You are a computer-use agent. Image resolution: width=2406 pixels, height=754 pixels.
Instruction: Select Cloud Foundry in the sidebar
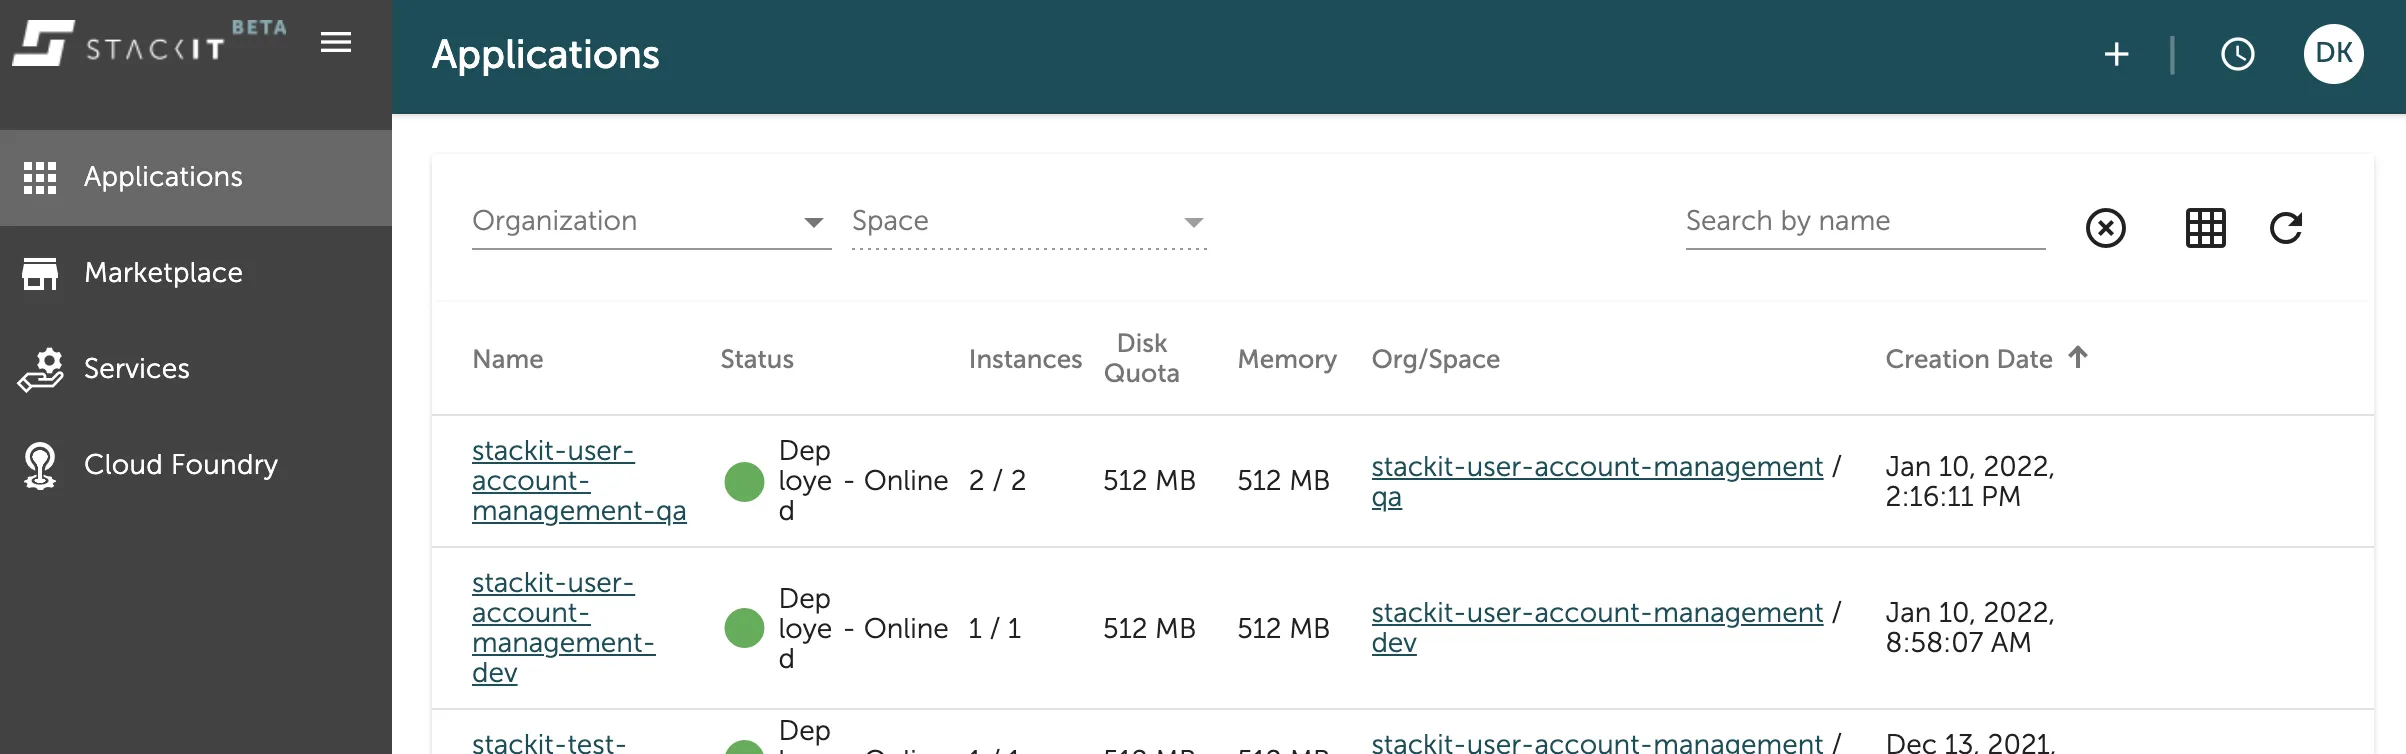point(196,465)
